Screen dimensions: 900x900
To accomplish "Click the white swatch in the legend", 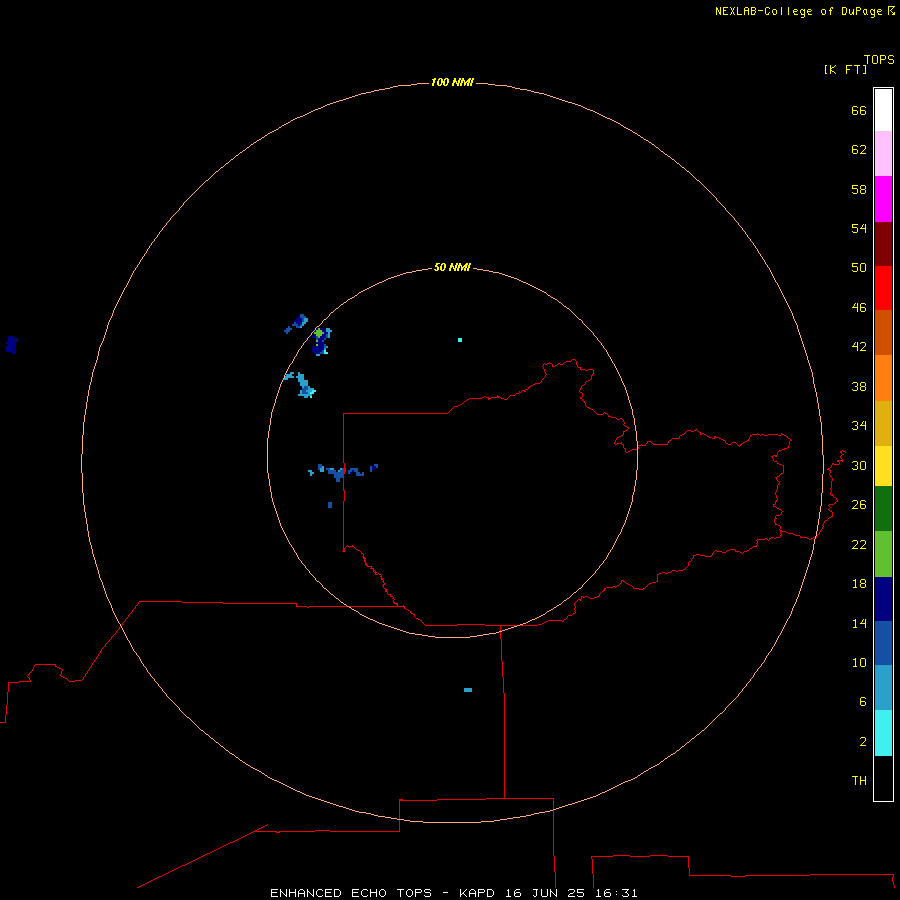I will tap(883, 110).
